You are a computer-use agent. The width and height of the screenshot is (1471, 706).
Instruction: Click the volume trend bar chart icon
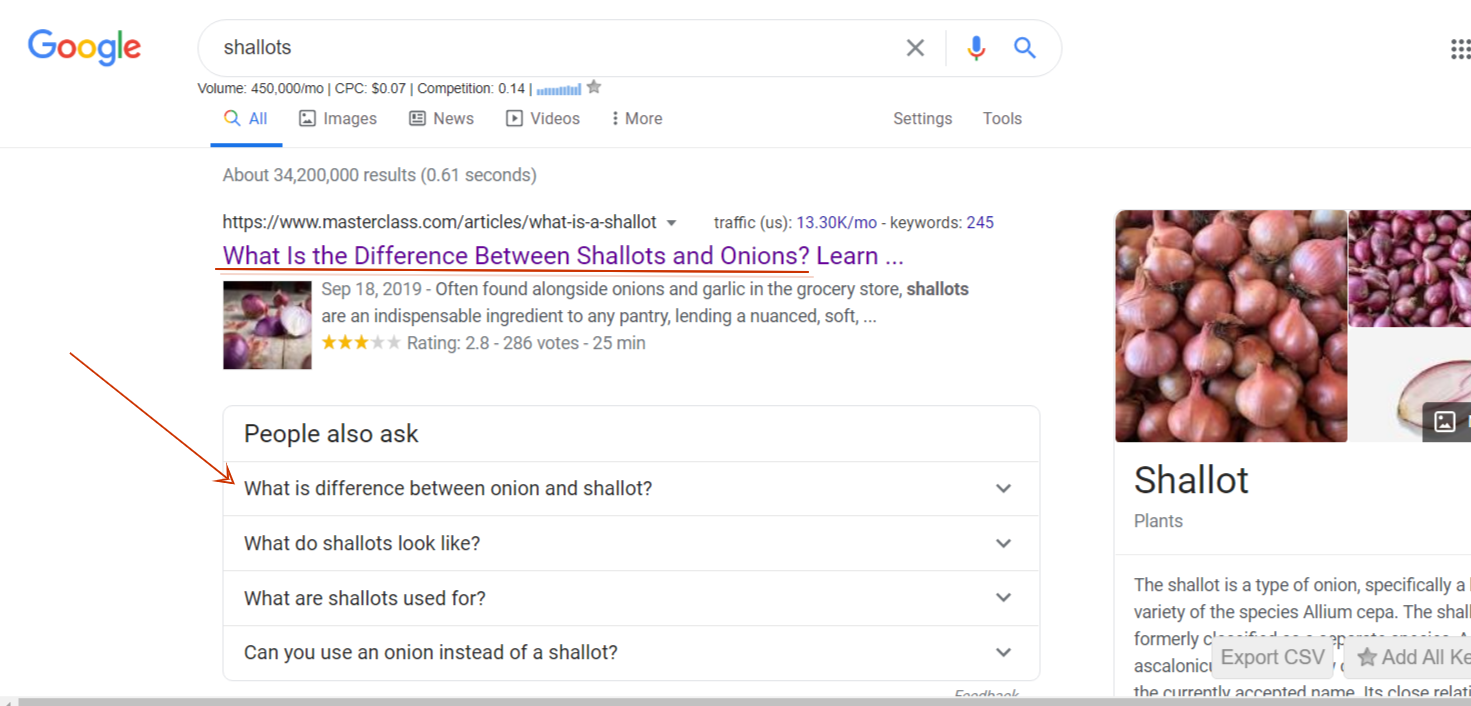pos(559,89)
